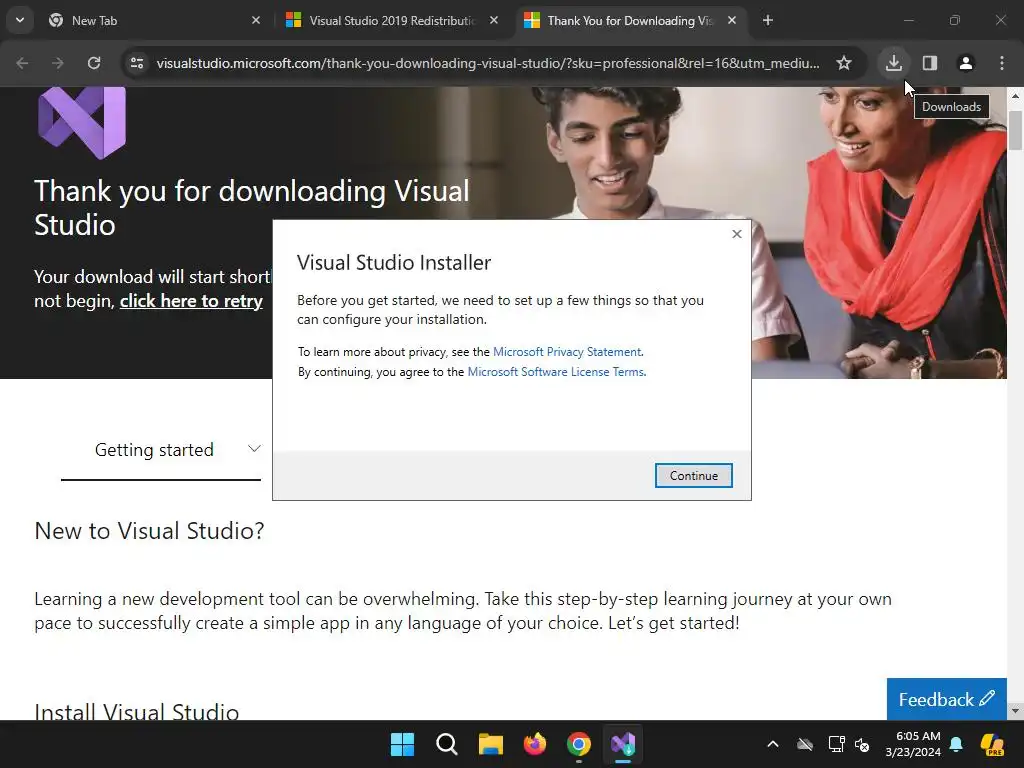Open the Chrome profile icon
Viewport: 1024px width, 768px height.
[x=966, y=63]
